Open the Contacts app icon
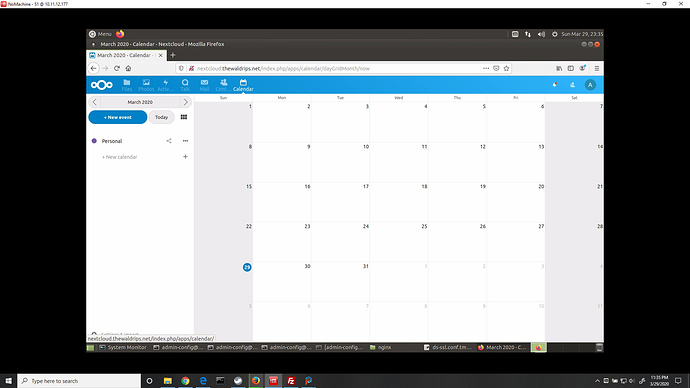Screen dimensions: 690x388 224,82
